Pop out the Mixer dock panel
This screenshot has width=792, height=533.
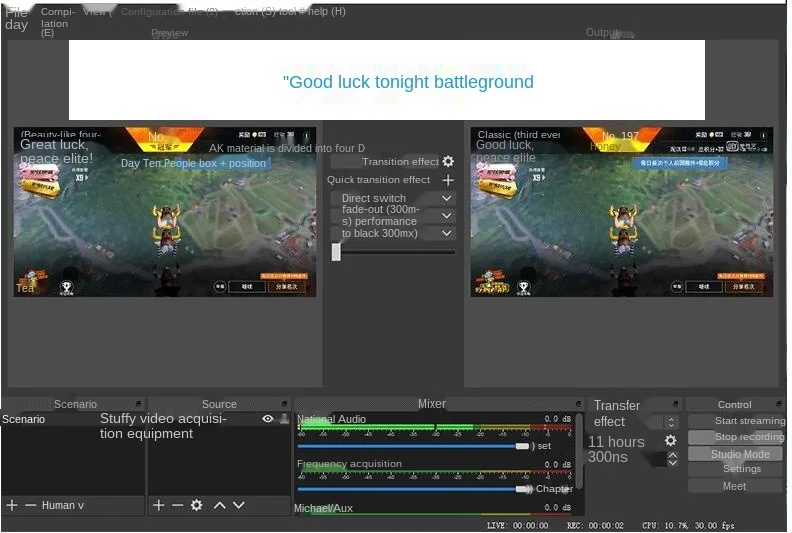[578, 404]
